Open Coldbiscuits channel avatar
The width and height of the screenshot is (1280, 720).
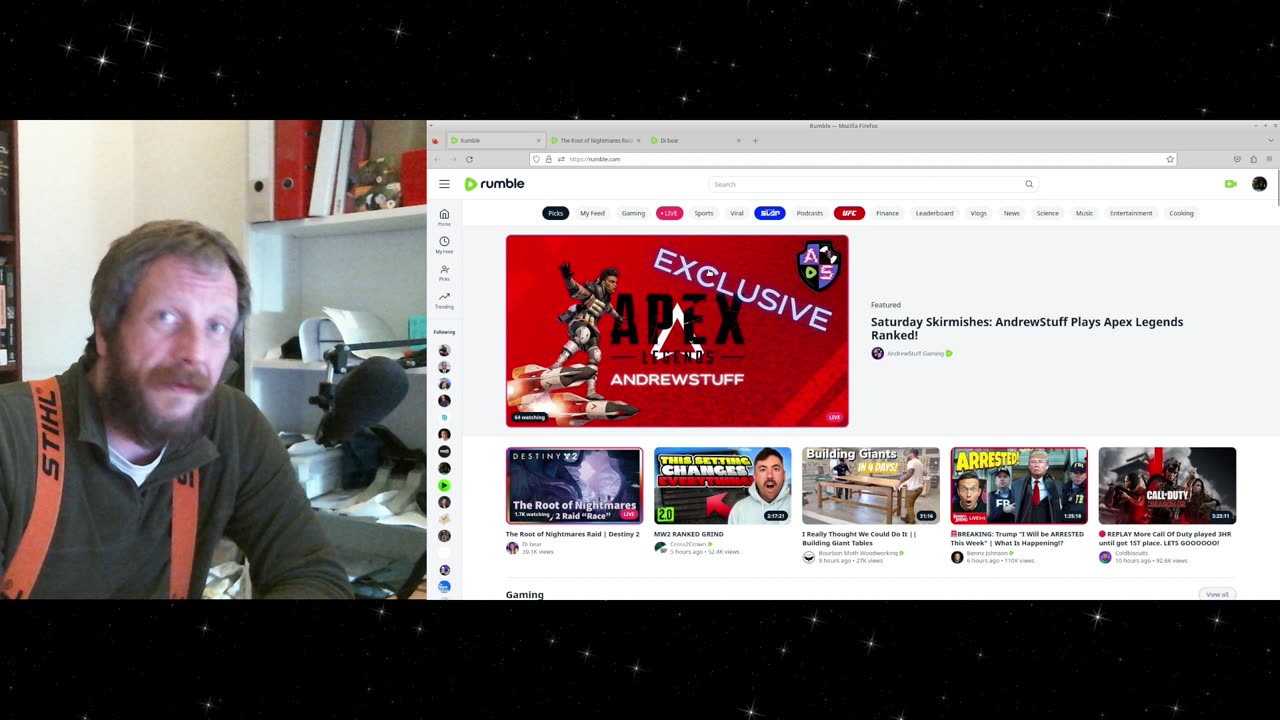click(x=1105, y=557)
